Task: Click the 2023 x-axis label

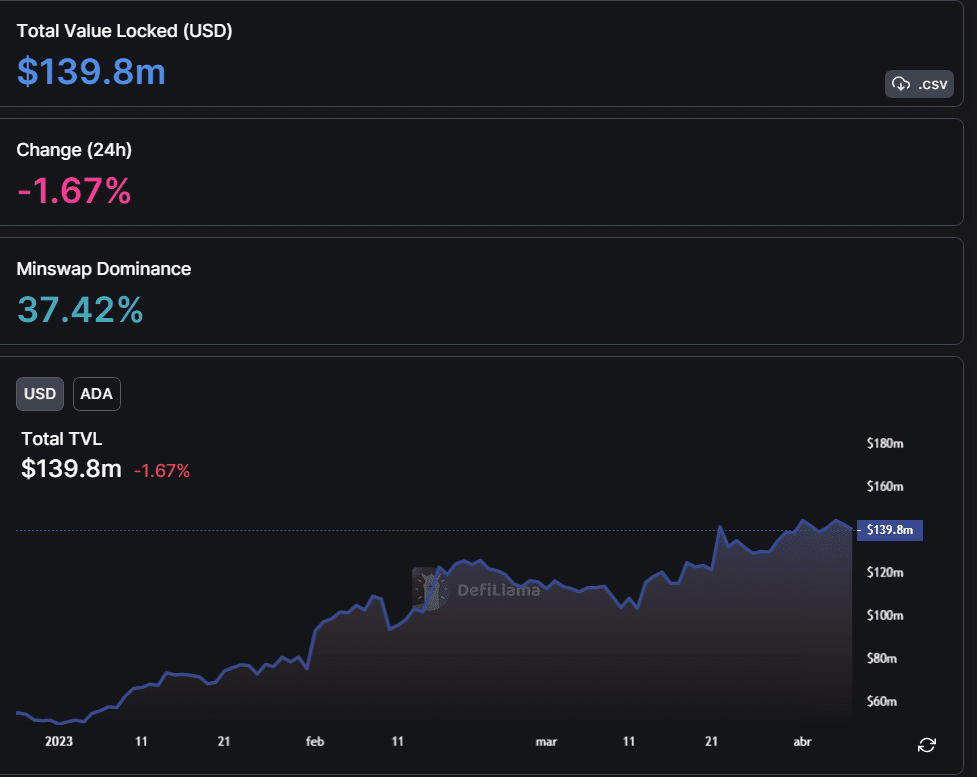Action: [x=59, y=741]
